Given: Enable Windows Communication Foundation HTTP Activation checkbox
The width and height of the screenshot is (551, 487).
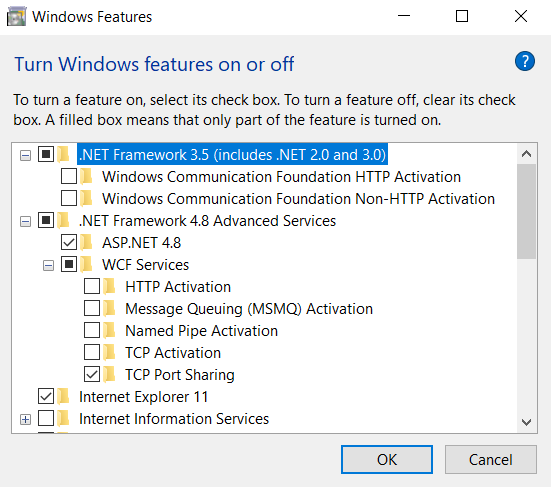Looking at the screenshot, I should pos(69,176).
